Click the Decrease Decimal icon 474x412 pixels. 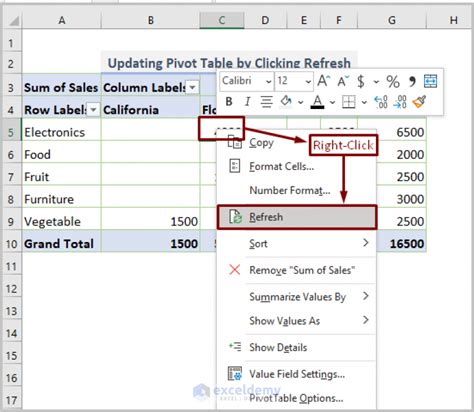pyautogui.click(x=400, y=102)
